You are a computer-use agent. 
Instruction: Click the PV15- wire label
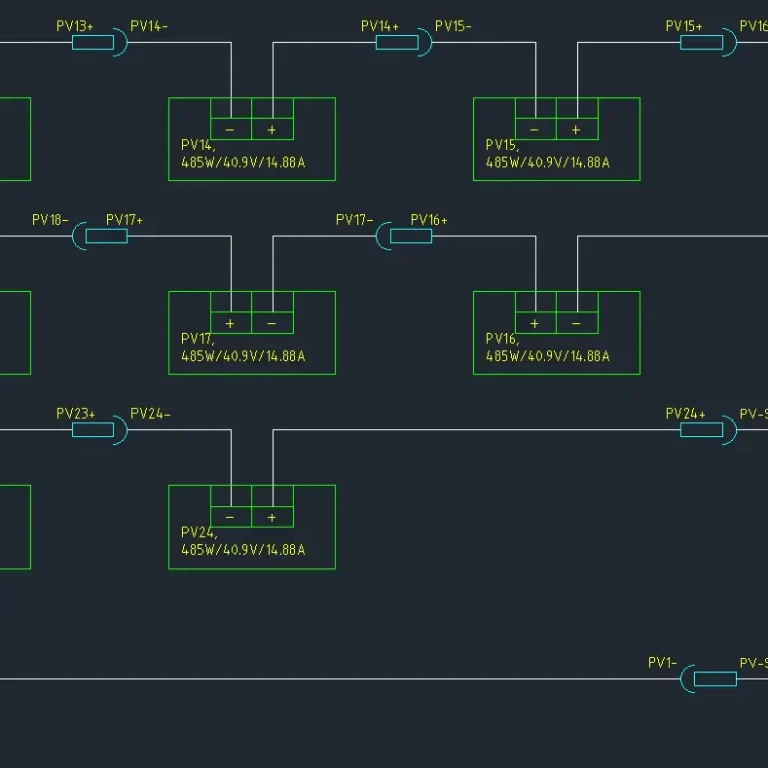coord(453,26)
